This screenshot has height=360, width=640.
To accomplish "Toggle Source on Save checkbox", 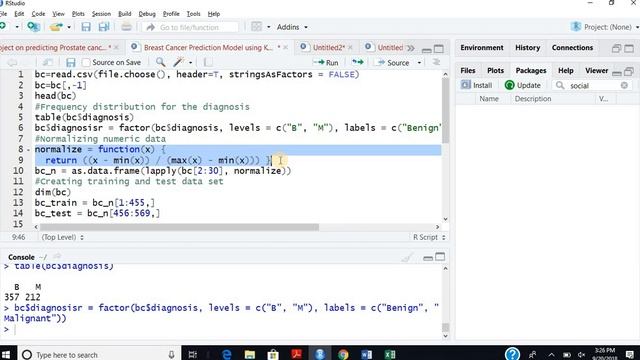I will click(x=86, y=62).
